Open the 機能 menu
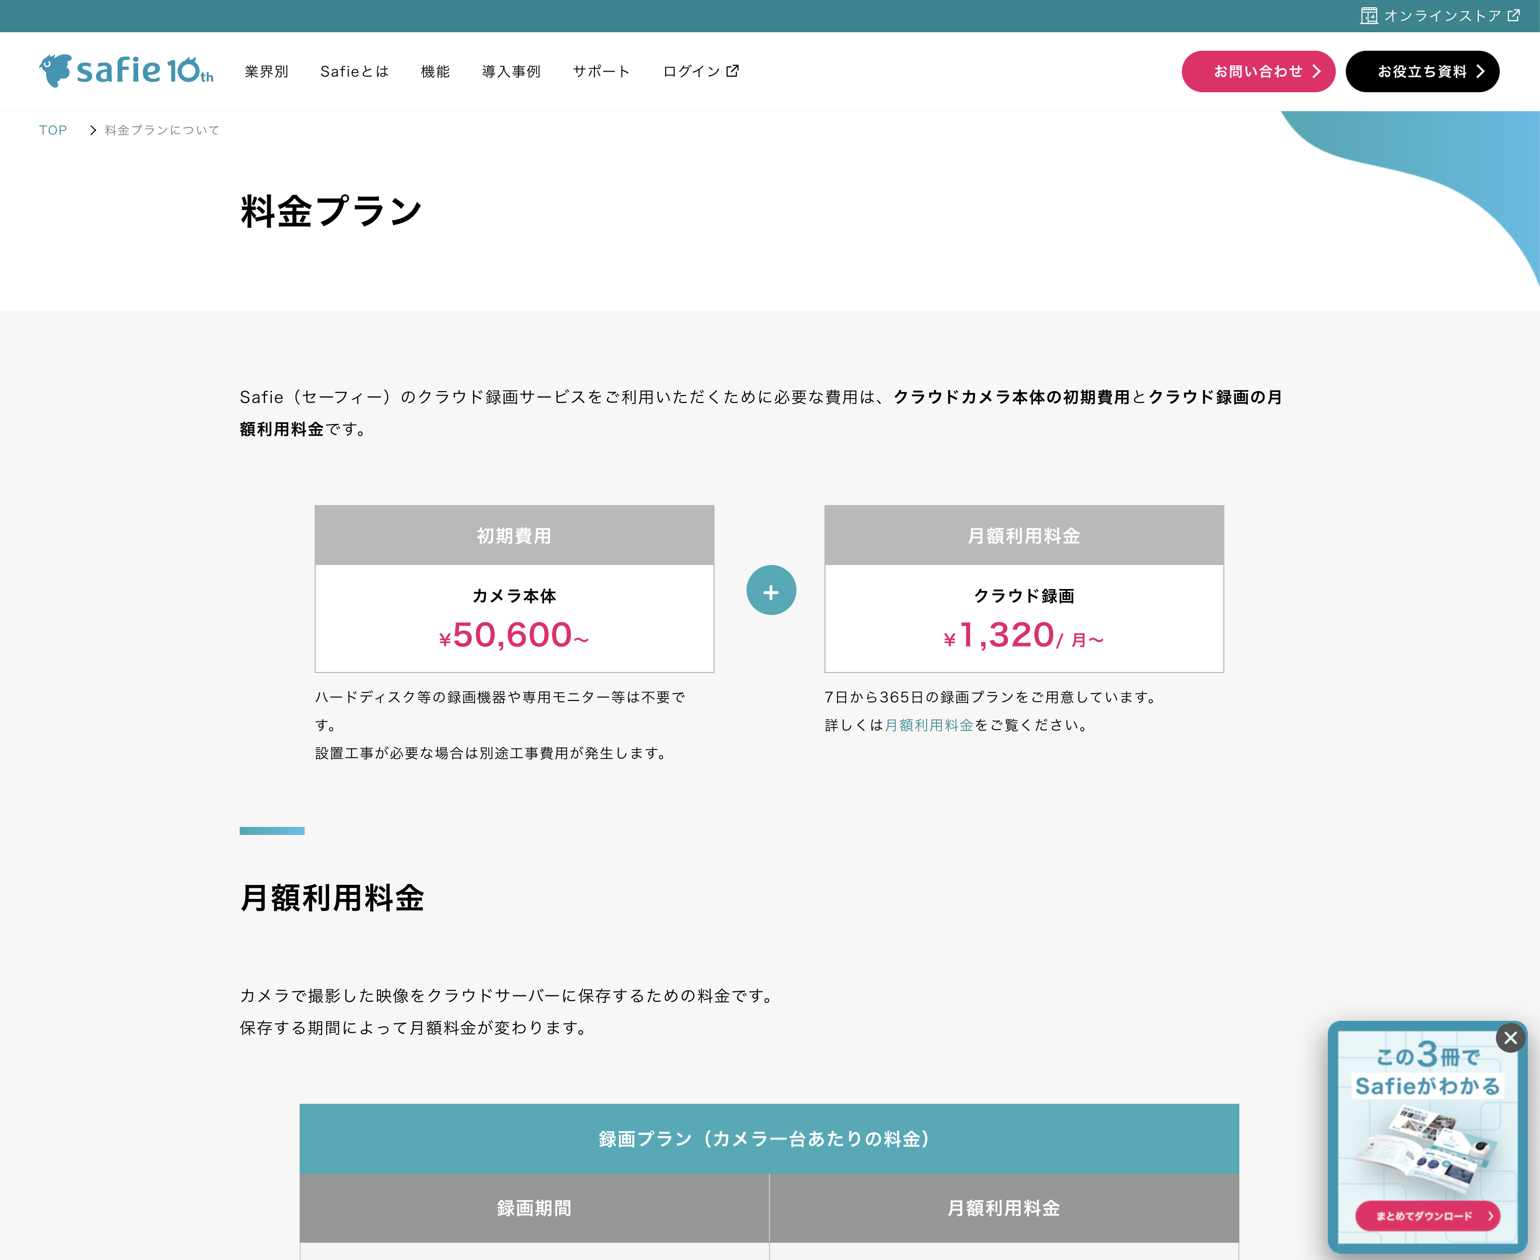Viewport: 1540px width, 1260px height. pyautogui.click(x=435, y=71)
